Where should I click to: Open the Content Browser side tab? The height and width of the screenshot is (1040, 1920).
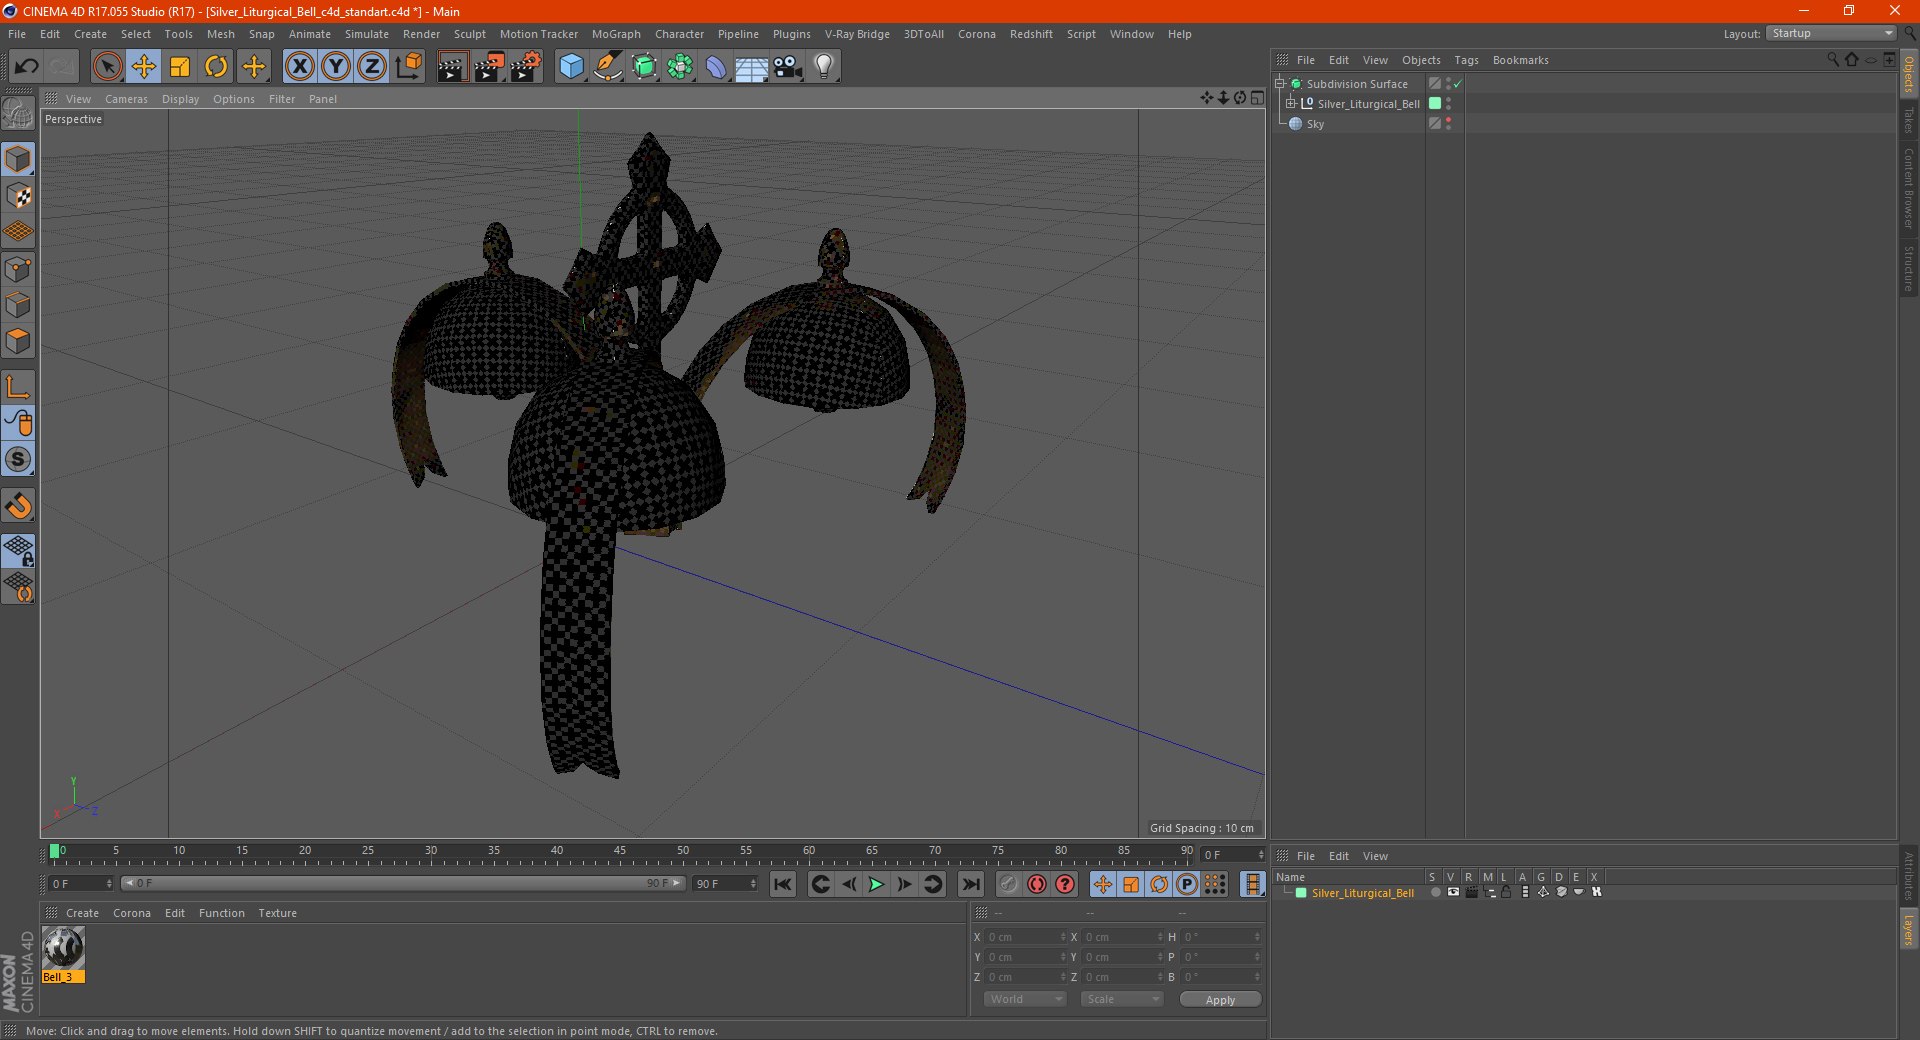[1909, 188]
